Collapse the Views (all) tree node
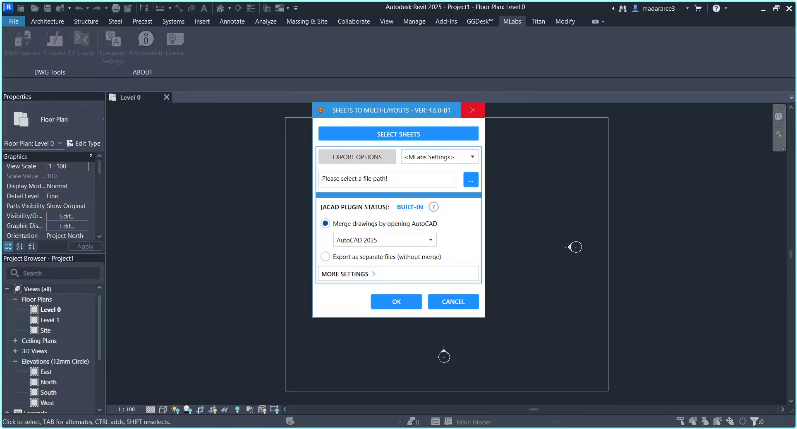The width and height of the screenshot is (797, 429). click(x=7, y=289)
